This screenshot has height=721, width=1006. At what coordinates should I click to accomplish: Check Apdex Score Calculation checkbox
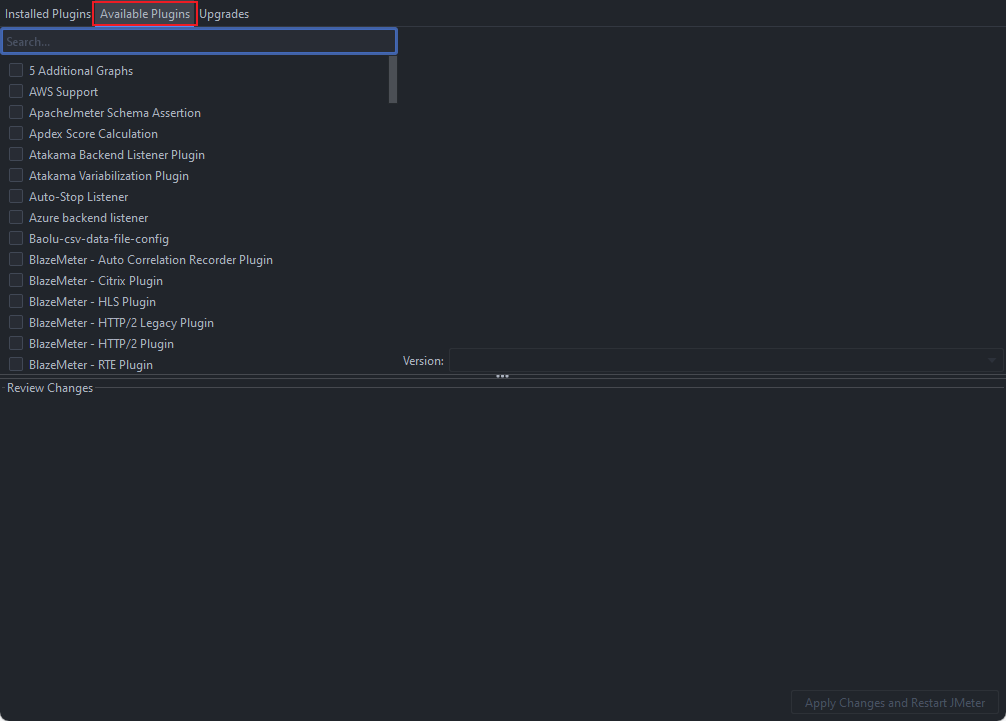click(x=16, y=133)
